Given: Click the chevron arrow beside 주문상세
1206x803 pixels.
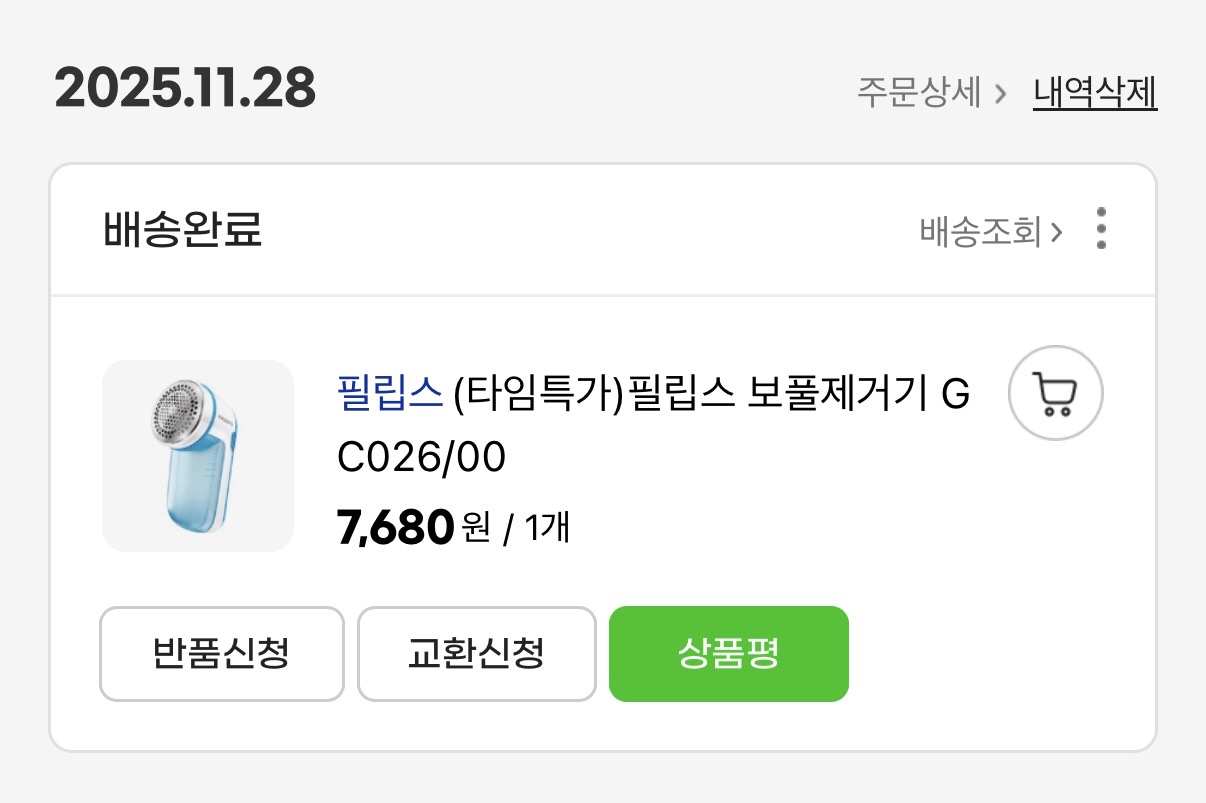Looking at the screenshot, I should tap(1000, 94).
